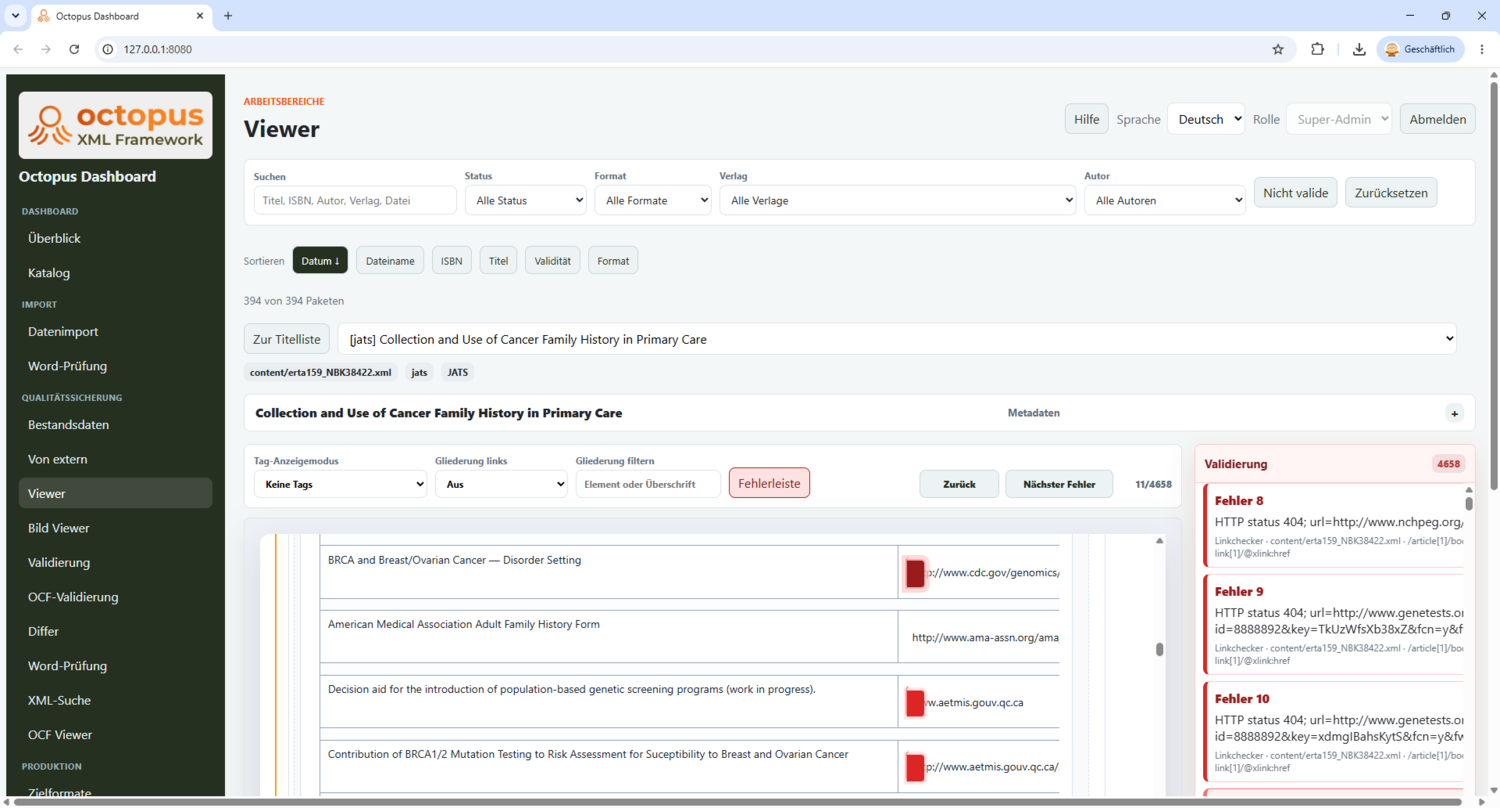The width and height of the screenshot is (1500, 808).
Task: Go back in browser history
Action: pos(18,49)
